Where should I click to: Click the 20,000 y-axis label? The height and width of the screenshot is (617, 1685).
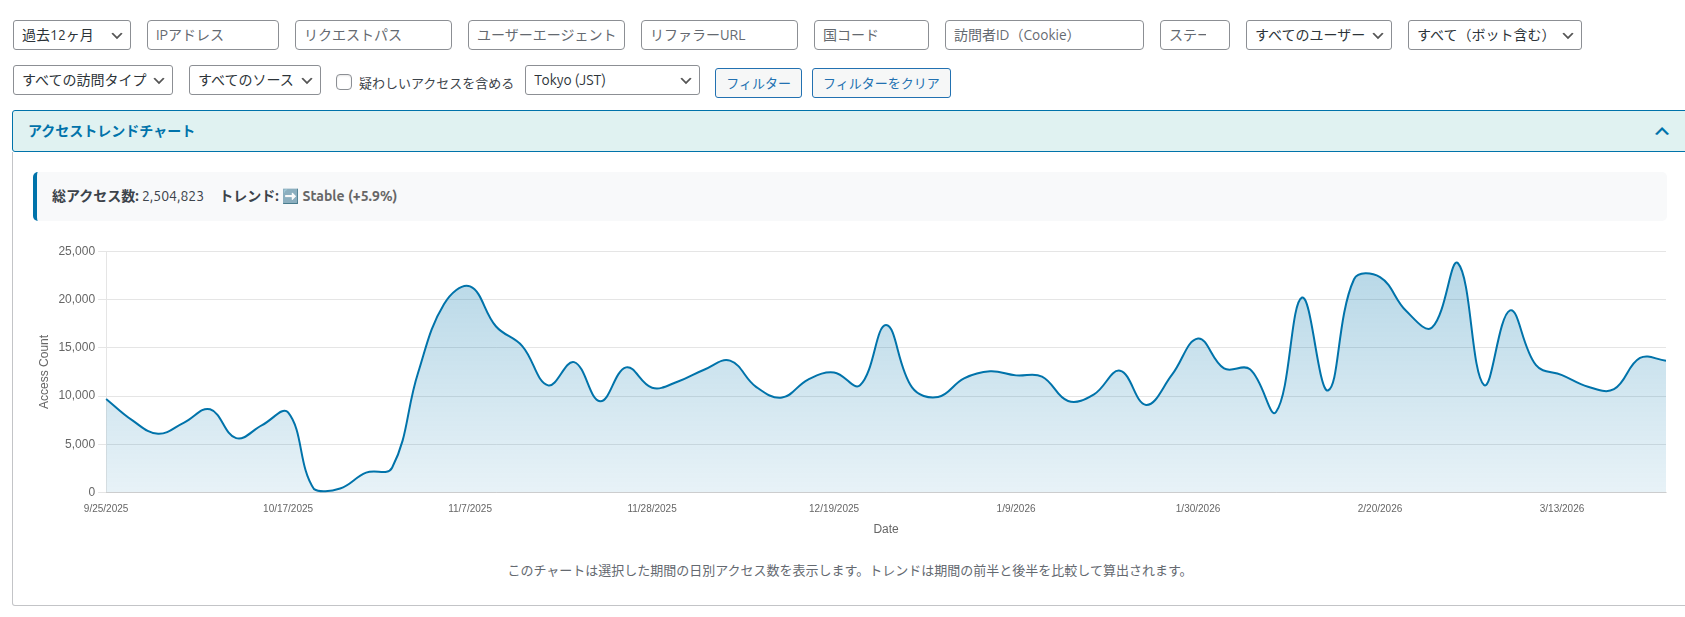coord(77,299)
